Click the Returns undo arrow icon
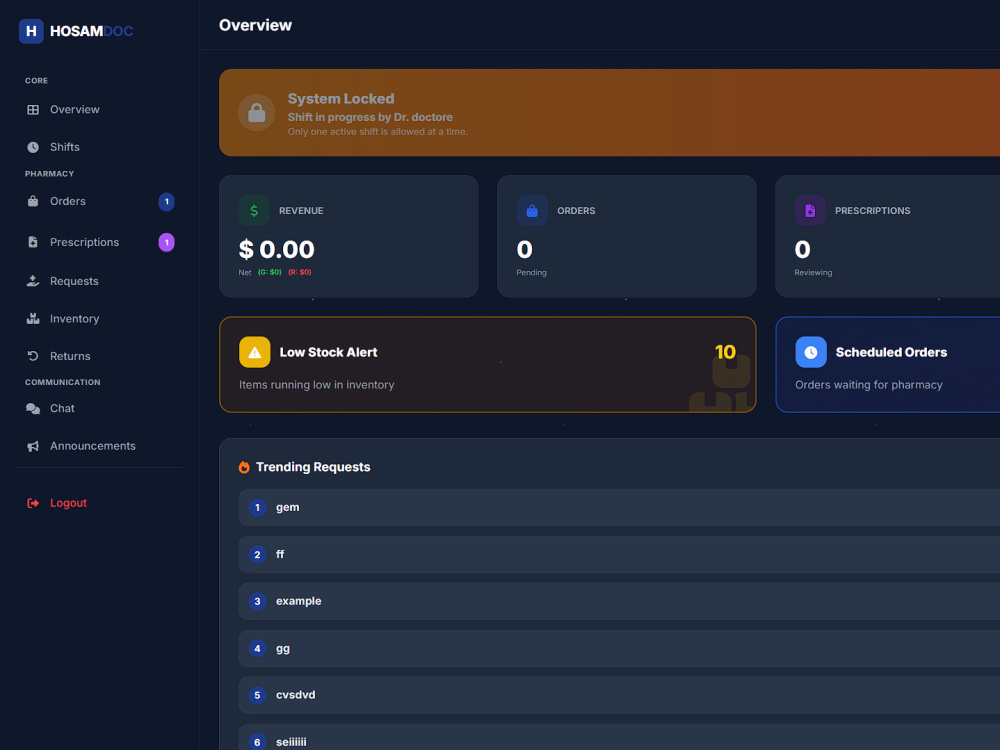This screenshot has height=750, width=1000. pos(33,357)
